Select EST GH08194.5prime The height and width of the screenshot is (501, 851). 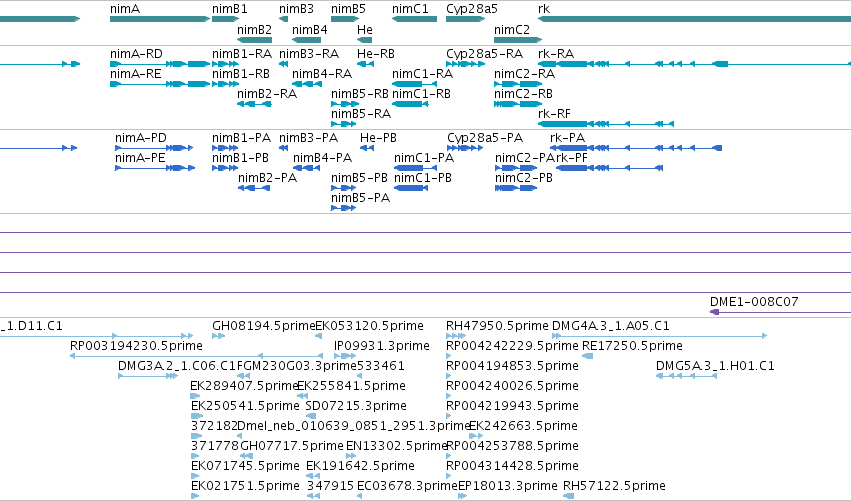pyautogui.click(x=264, y=326)
